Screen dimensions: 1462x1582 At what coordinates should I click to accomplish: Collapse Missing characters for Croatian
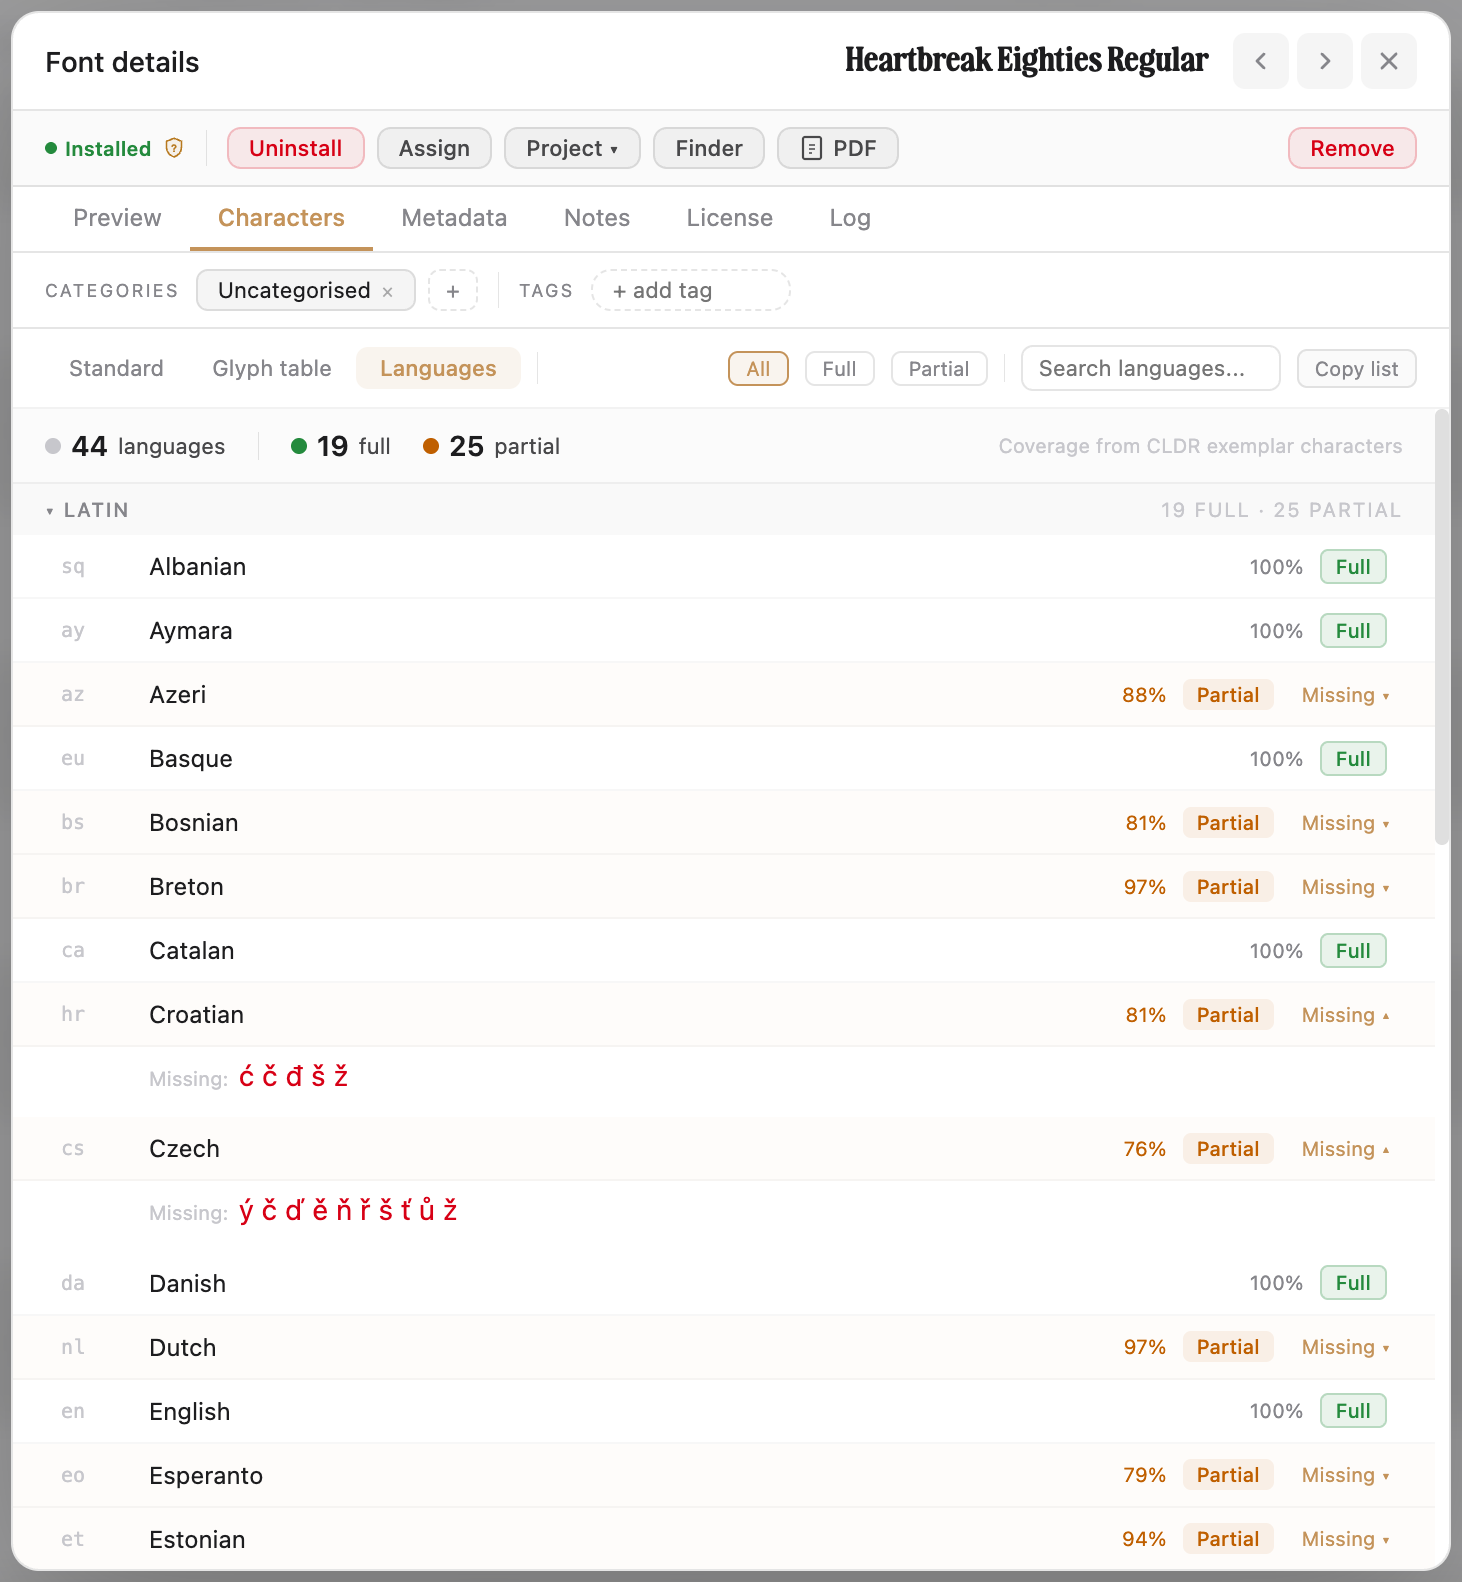(x=1345, y=1015)
